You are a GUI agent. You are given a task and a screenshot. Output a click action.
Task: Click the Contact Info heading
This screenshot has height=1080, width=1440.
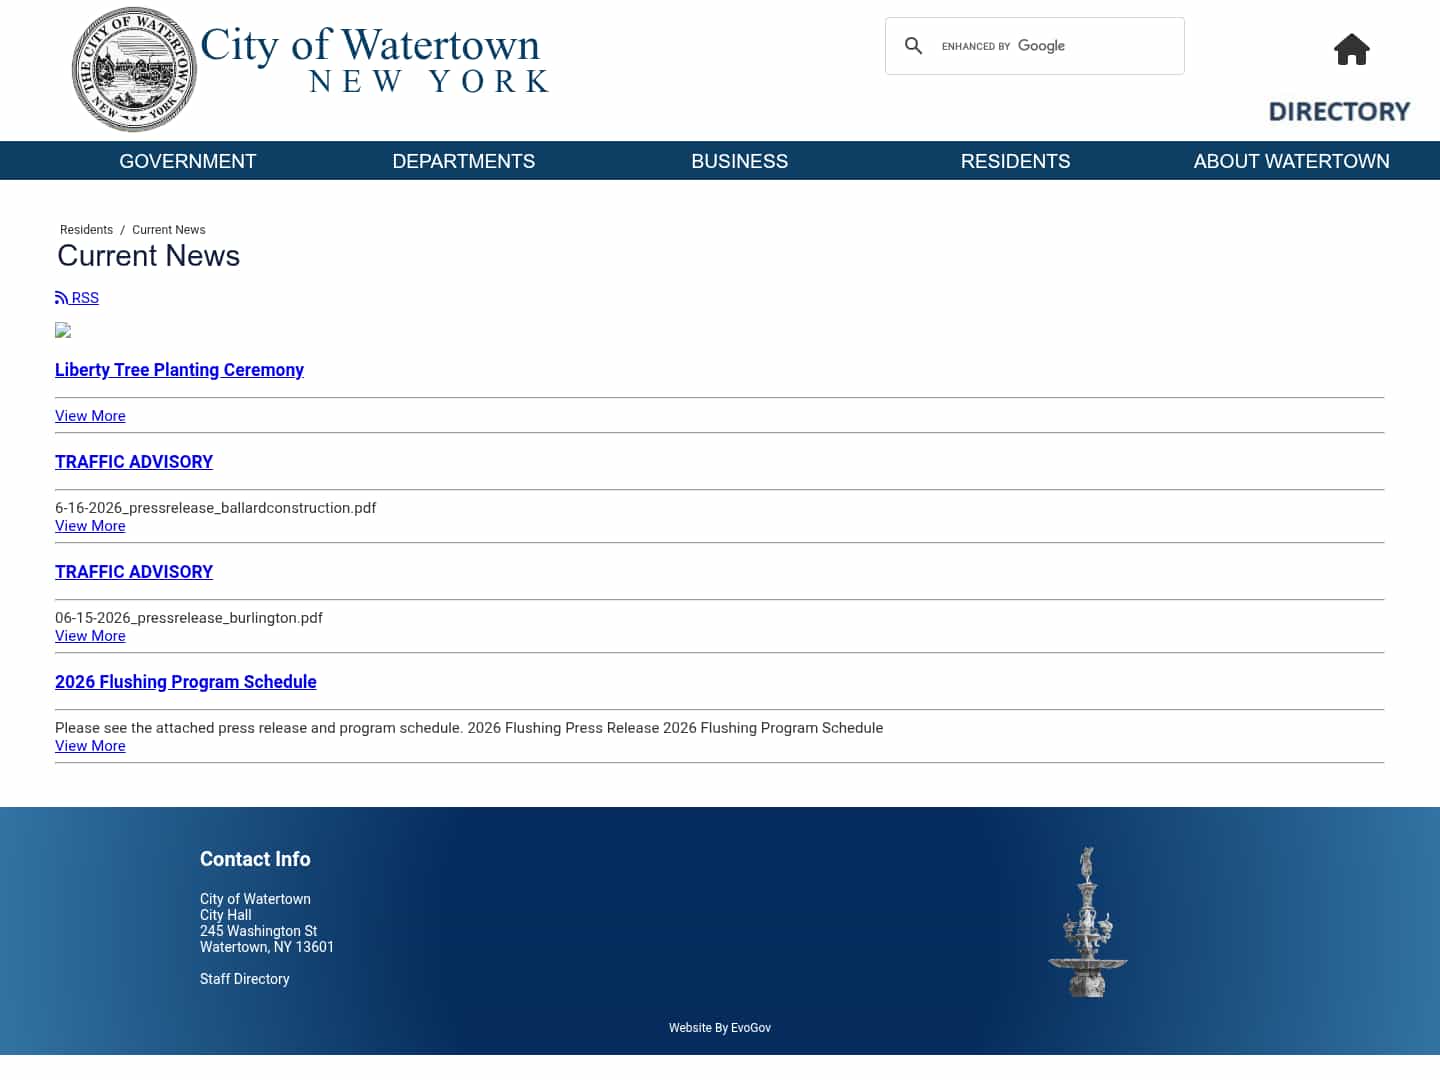[255, 859]
